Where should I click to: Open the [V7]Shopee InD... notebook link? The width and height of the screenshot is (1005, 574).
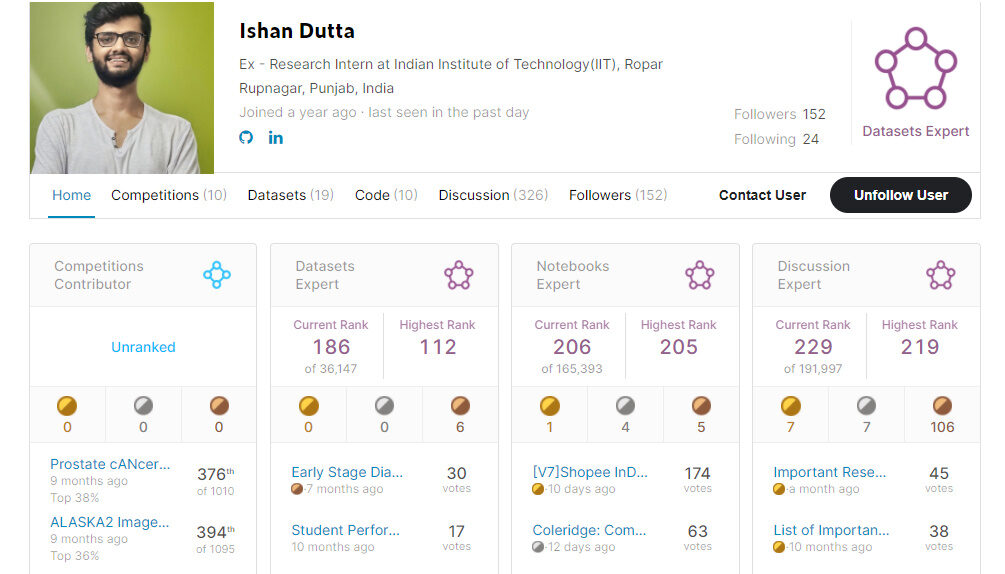click(590, 472)
